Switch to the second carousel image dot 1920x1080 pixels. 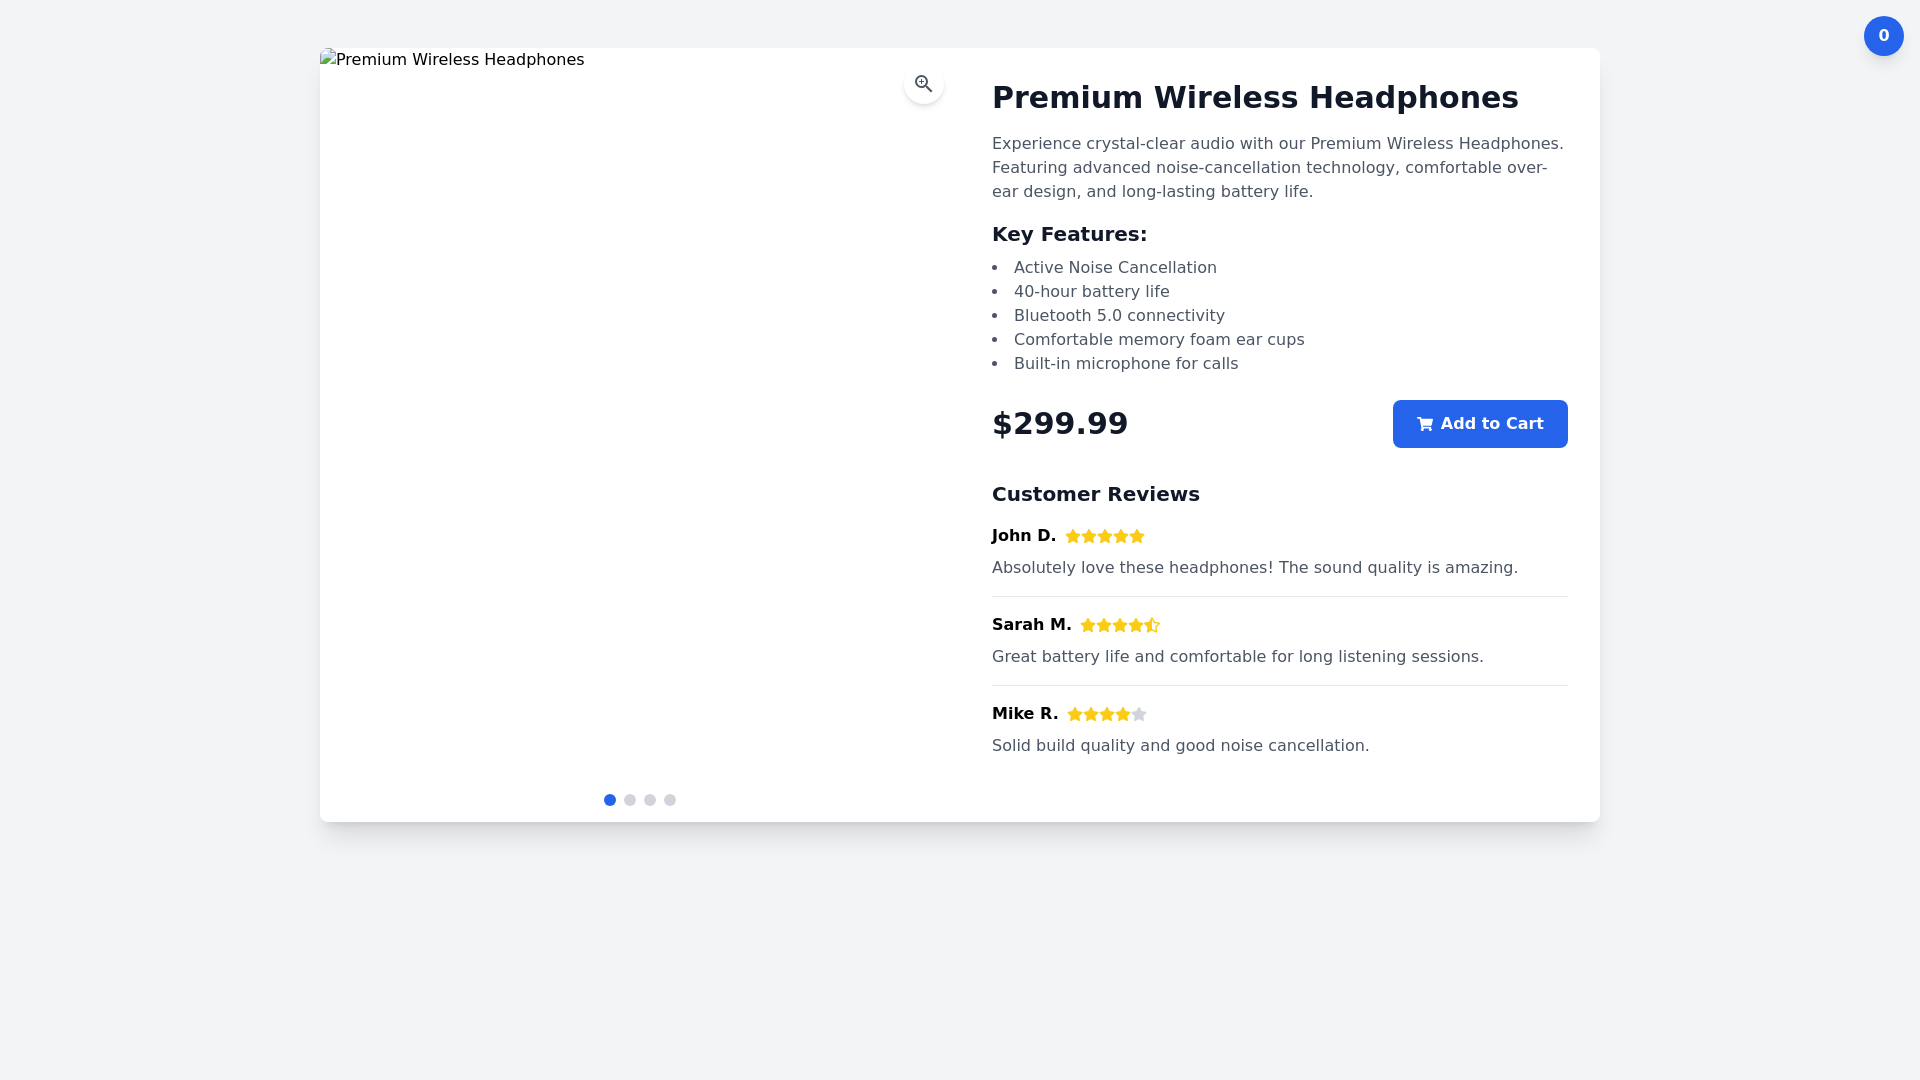(630, 800)
